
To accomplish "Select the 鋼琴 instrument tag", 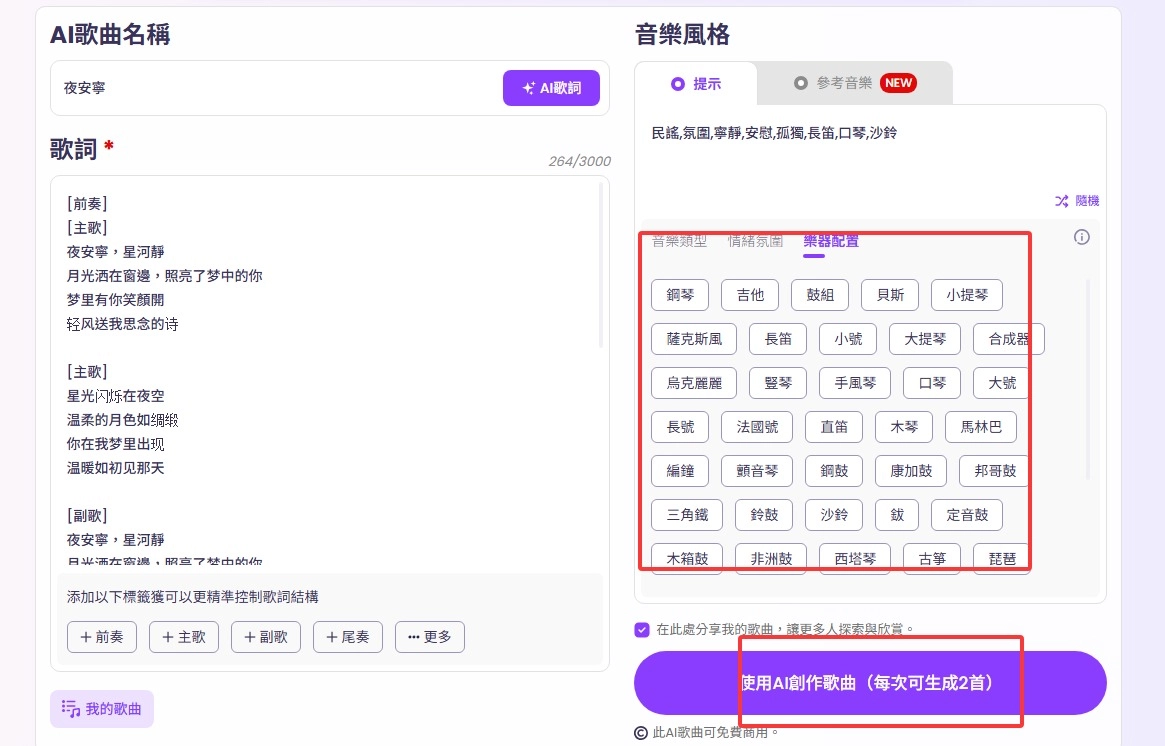I will (680, 295).
